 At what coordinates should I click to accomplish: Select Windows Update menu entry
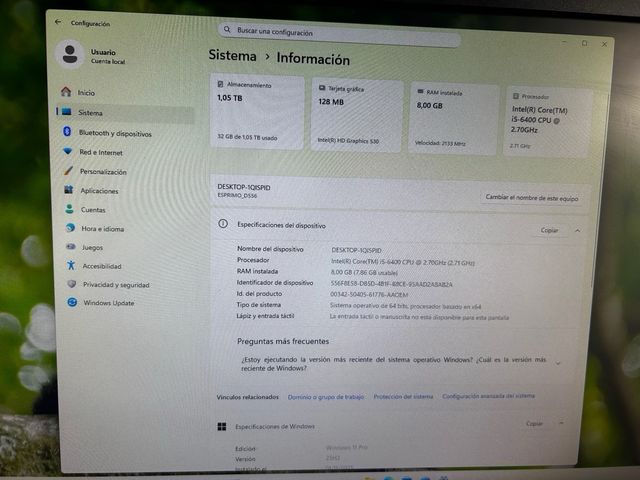pyautogui.click(x=109, y=303)
